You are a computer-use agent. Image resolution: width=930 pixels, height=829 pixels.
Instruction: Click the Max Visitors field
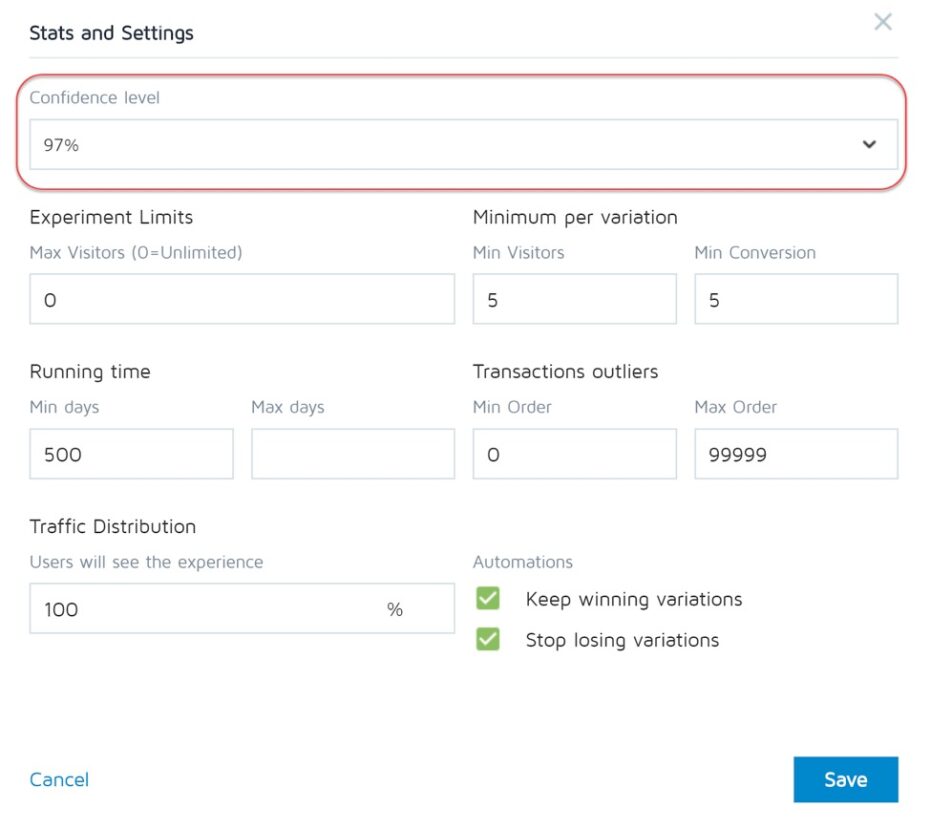click(240, 298)
